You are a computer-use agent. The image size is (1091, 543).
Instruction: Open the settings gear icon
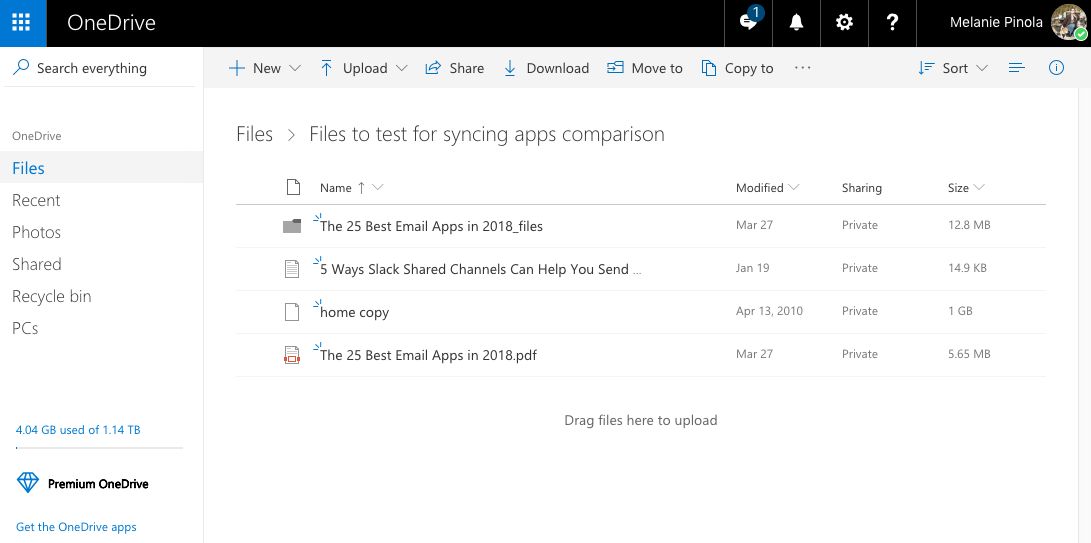tap(844, 23)
